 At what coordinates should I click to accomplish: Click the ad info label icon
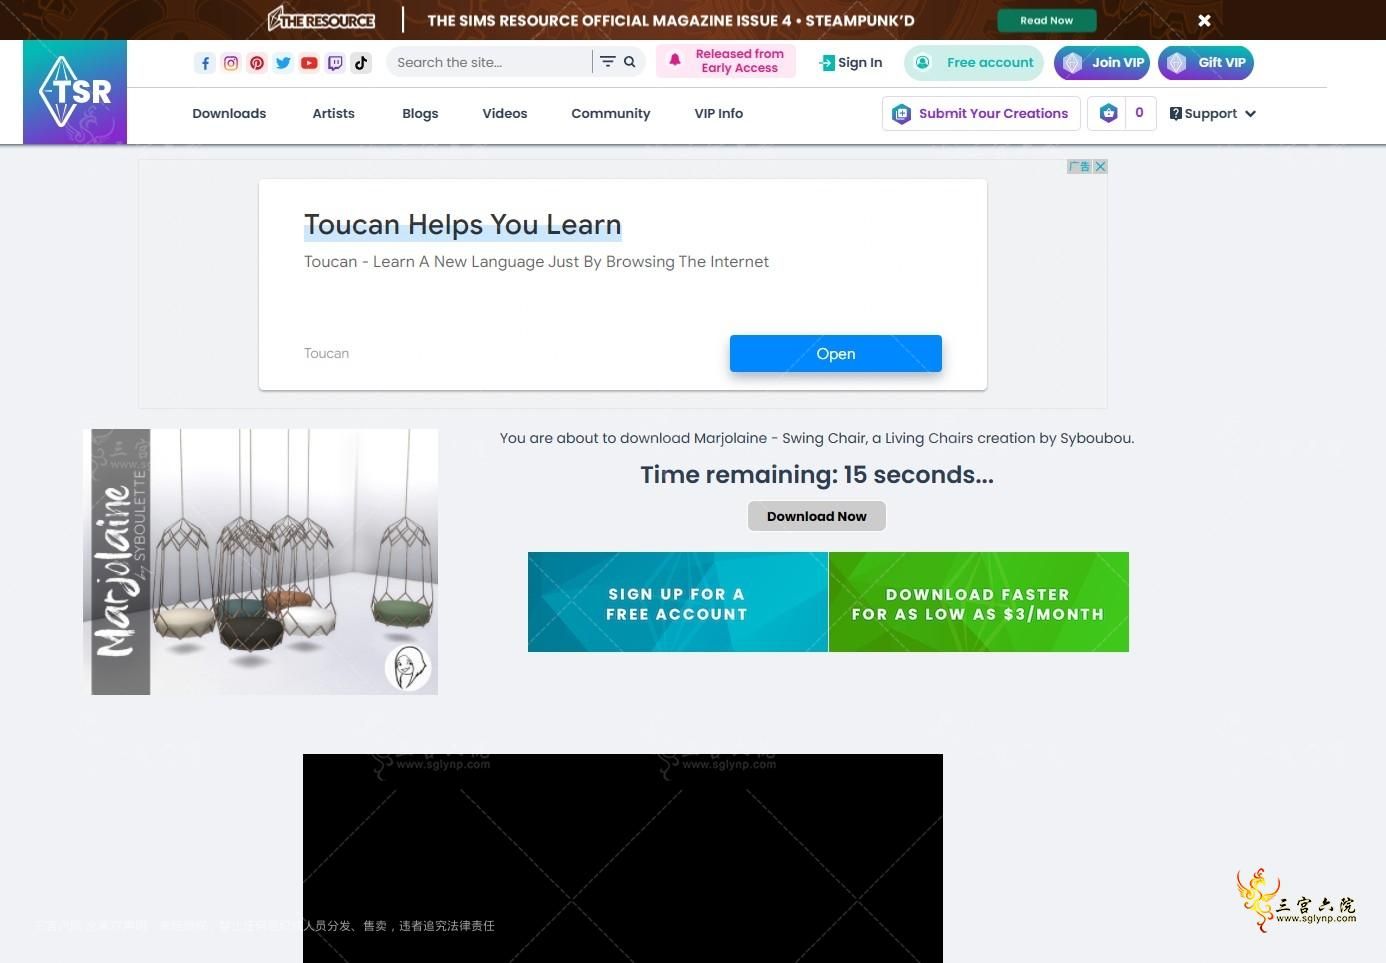coord(1079,167)
